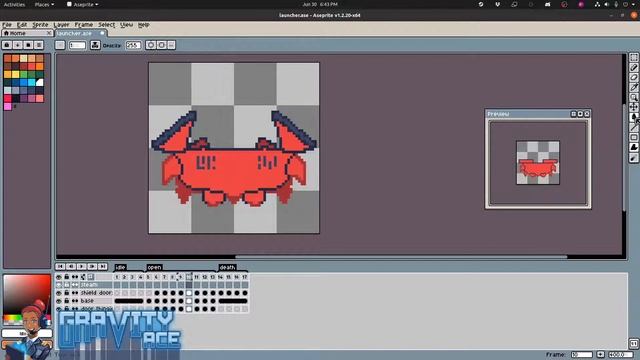Open the Activities overview

(14, 4)
